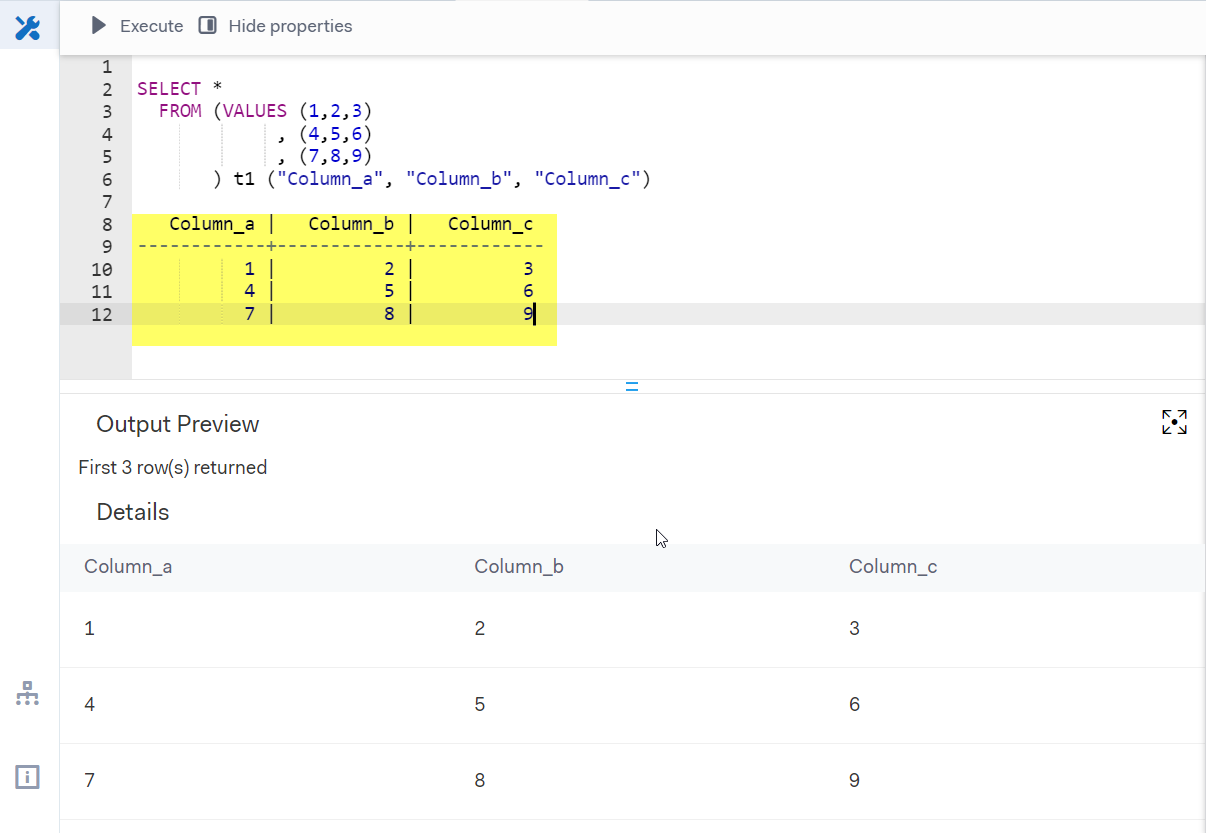This screenshot has height=833, width=1206.
Task: Click the (7,8,9) tuple in editor
Action: pos(335,156)
